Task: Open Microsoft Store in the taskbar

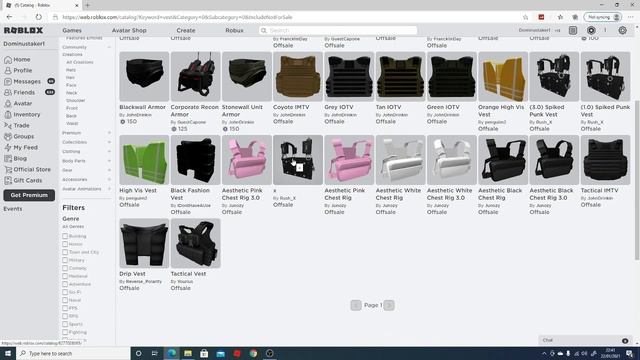Action: [204, 353]
